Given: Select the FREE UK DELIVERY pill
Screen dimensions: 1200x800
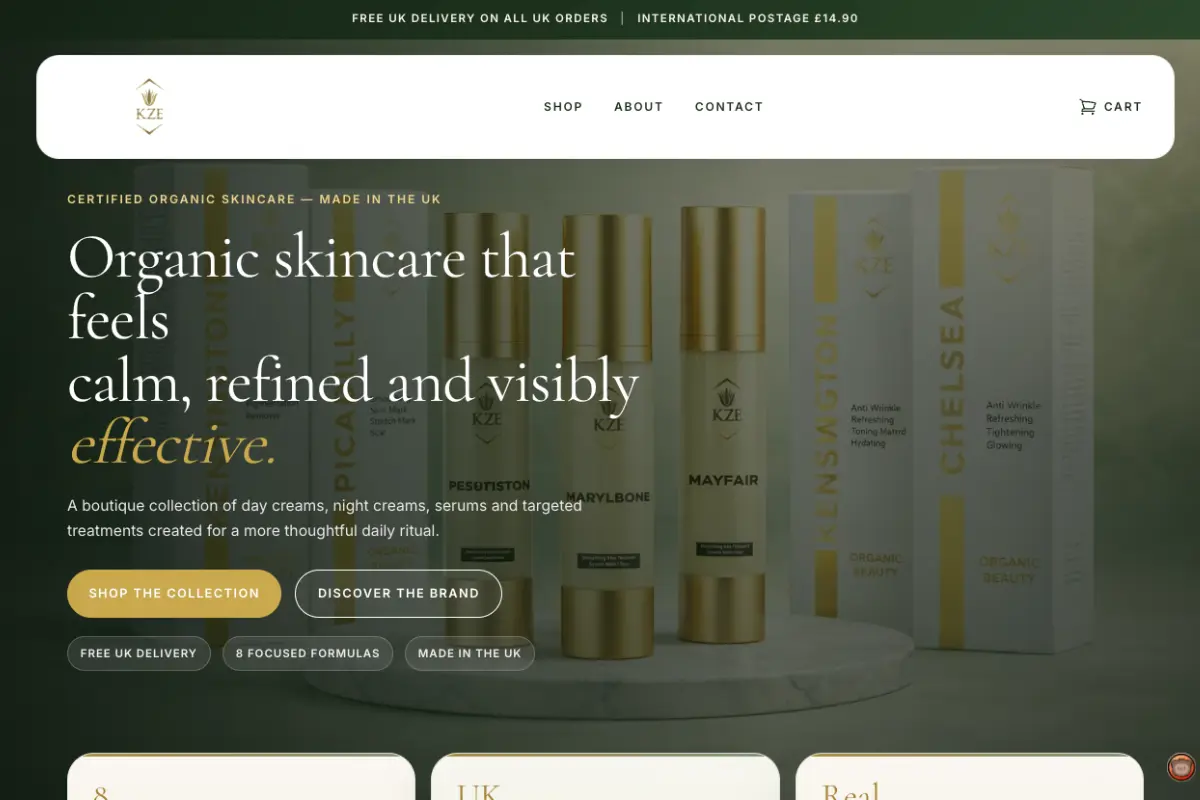Looking at the screenshot, I should click(x=138, y=653).
